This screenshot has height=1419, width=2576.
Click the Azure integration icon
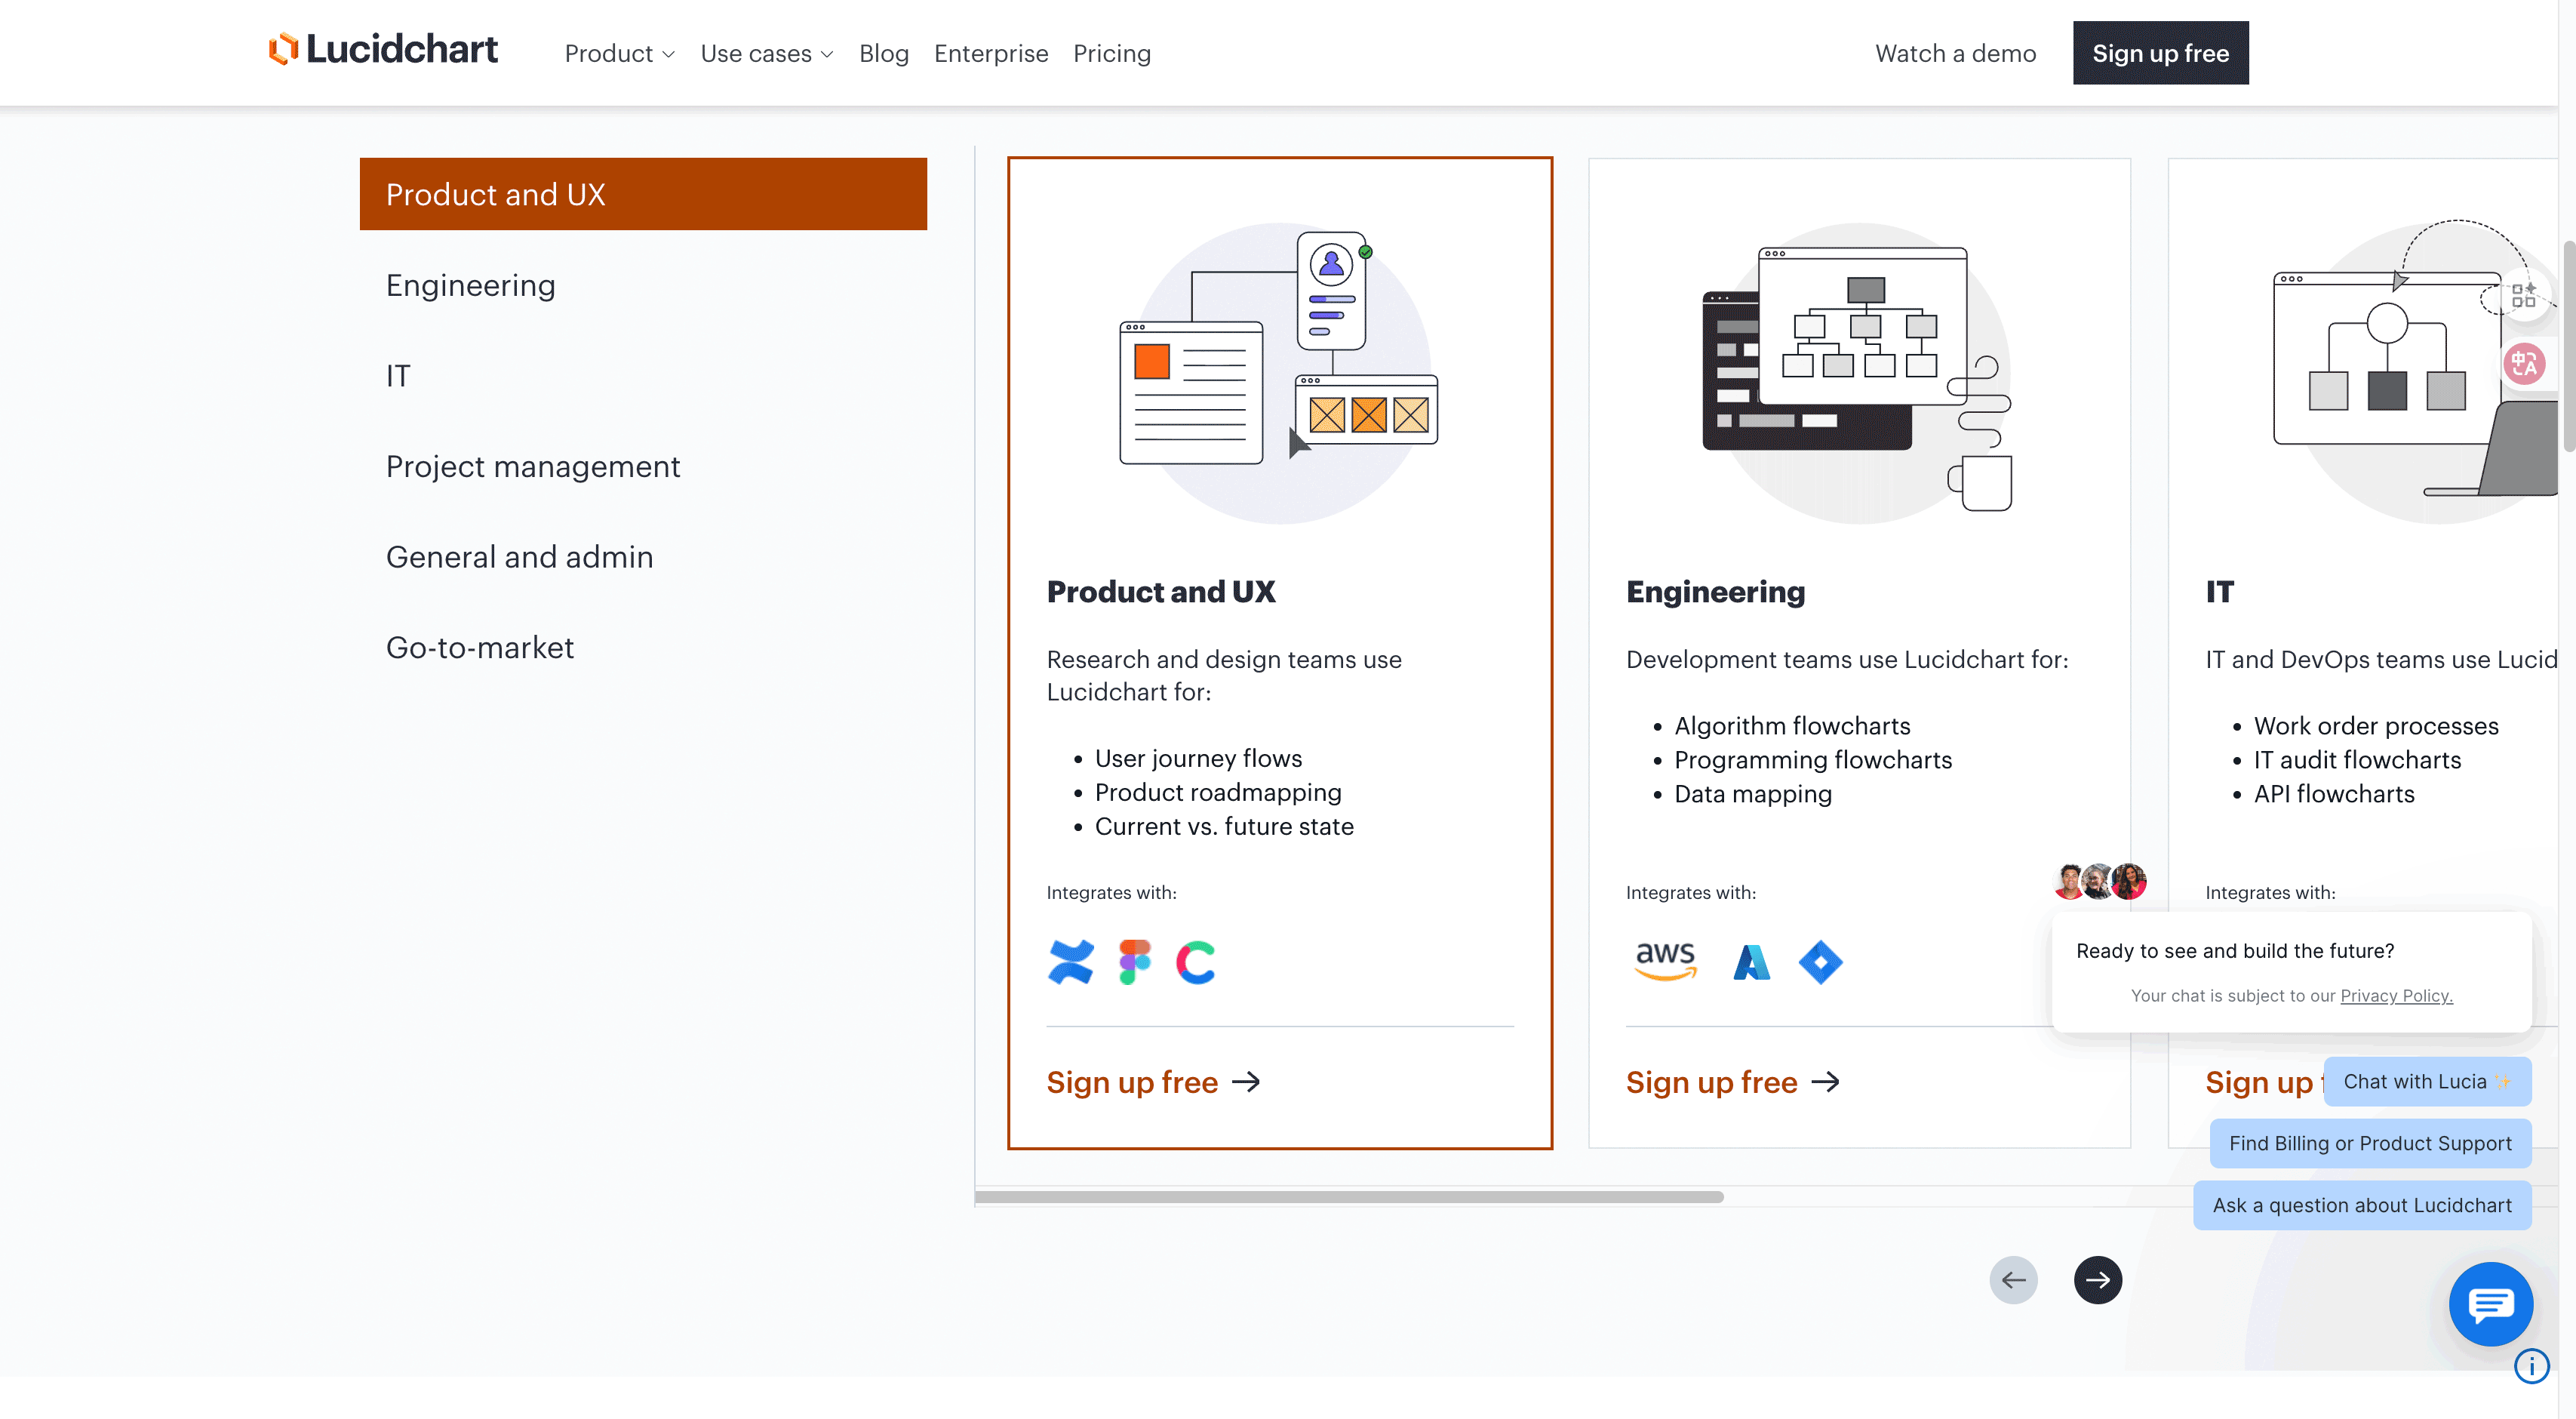click(1751, 962)
